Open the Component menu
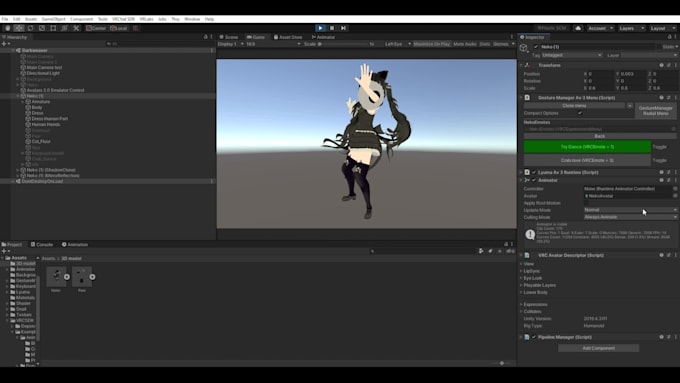Image resolution: width=680 pixels, height=383 pixels. [x=82, y=19]
